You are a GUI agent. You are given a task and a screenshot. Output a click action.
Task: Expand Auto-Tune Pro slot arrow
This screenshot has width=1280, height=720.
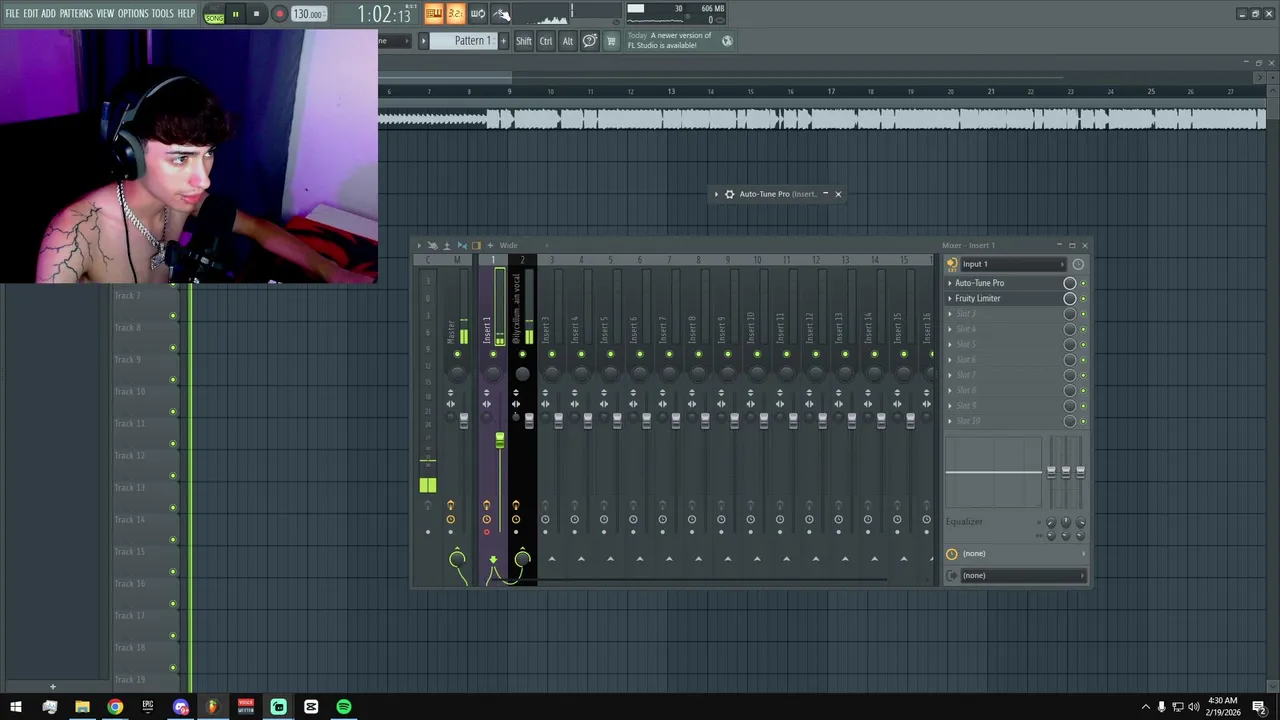pyautogui.click(x=950, y=283)
